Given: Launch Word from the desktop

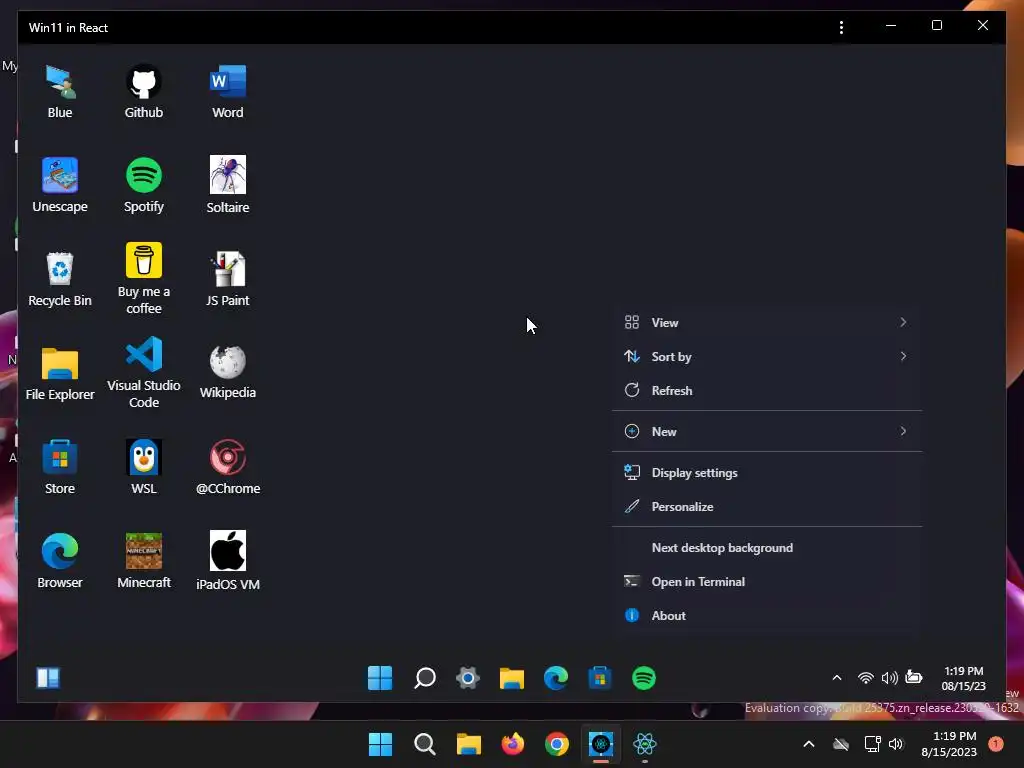Looking at the screenshot, I should click(x=228, y=91).
